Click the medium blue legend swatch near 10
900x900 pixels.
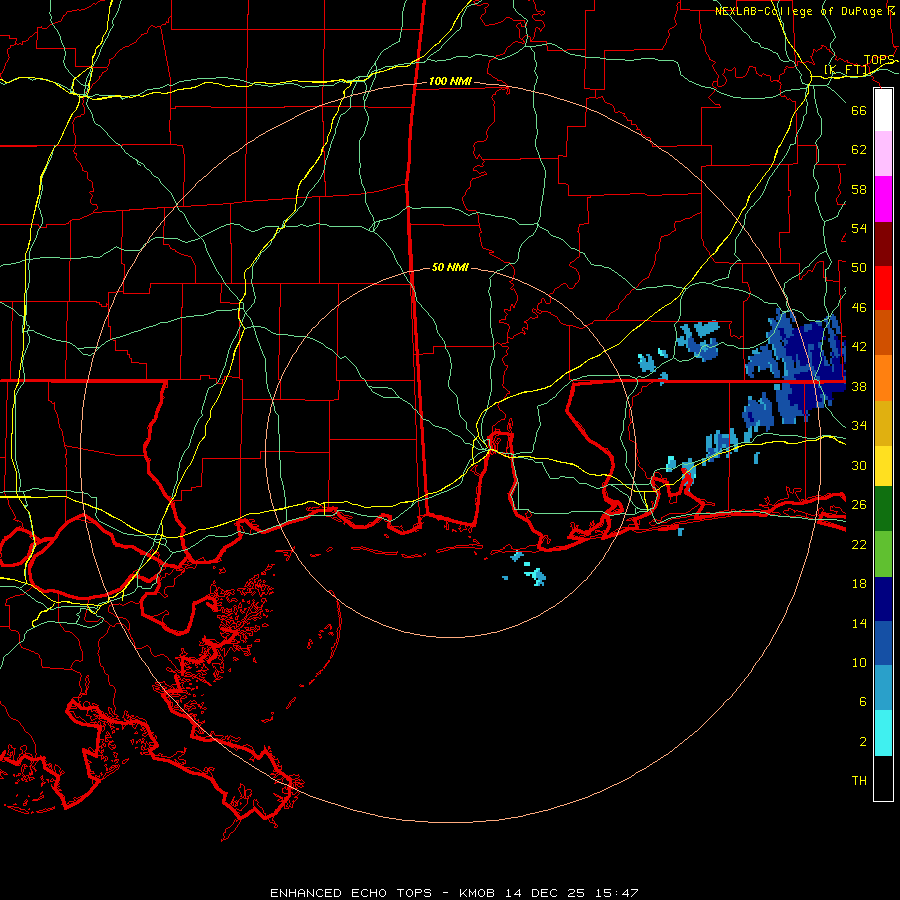click(x=883, y=643)
